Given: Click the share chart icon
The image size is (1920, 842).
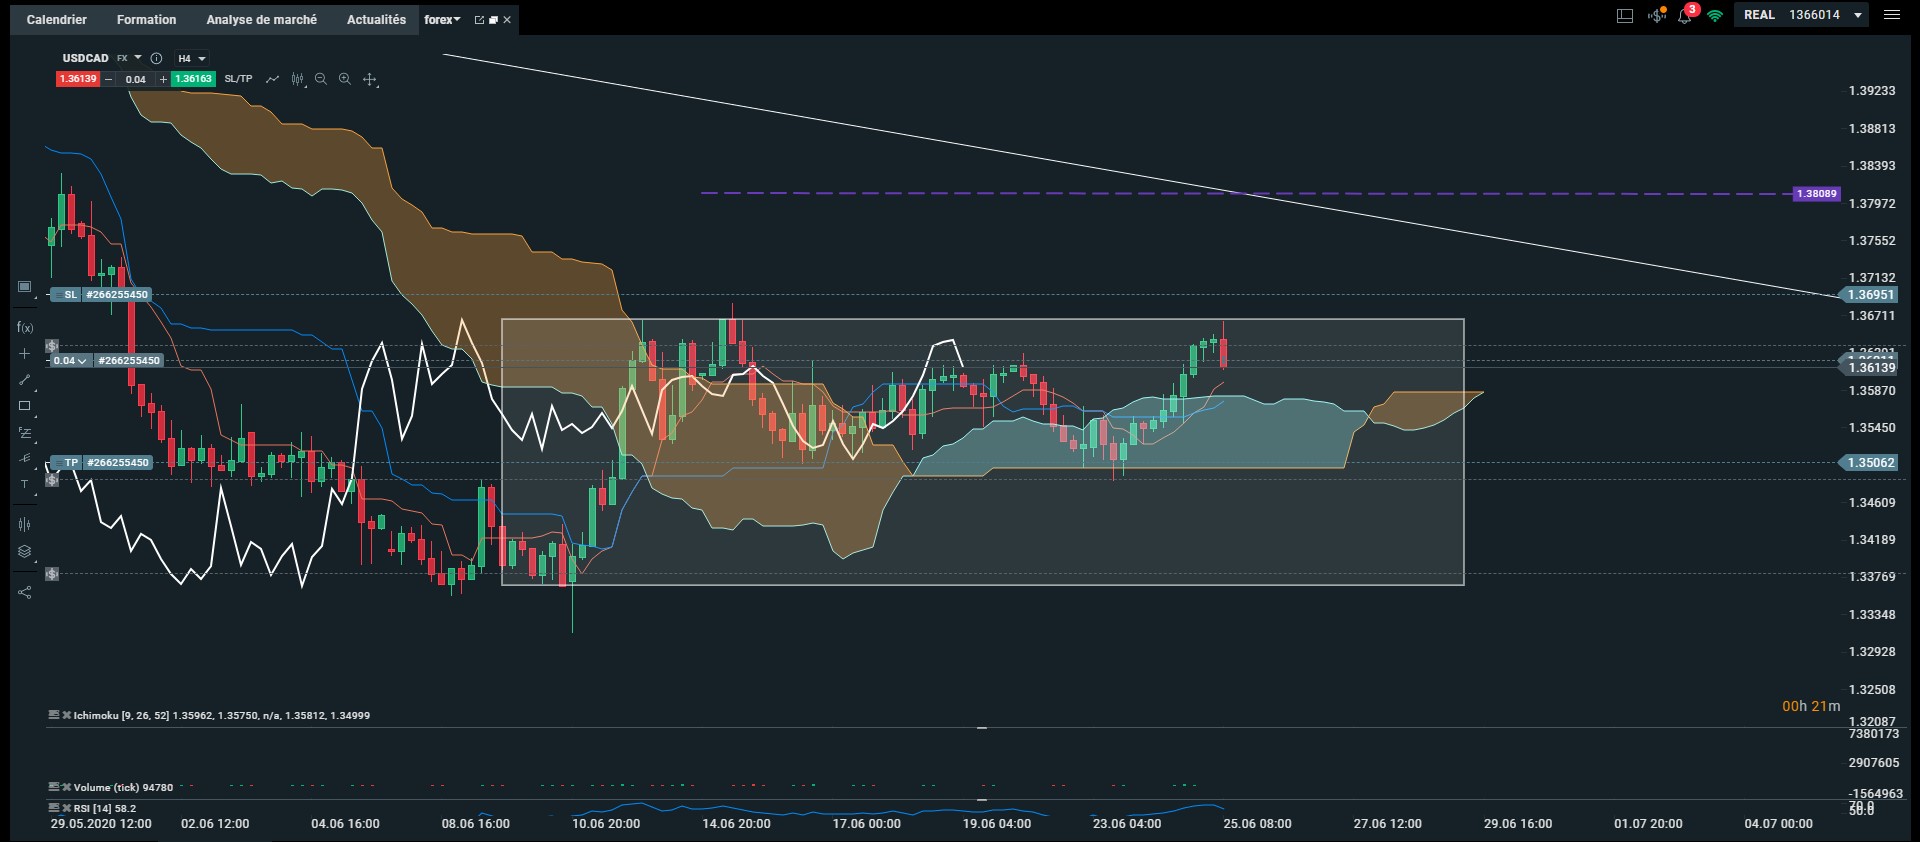Looking at the screenshot, I should click(25, 592).
